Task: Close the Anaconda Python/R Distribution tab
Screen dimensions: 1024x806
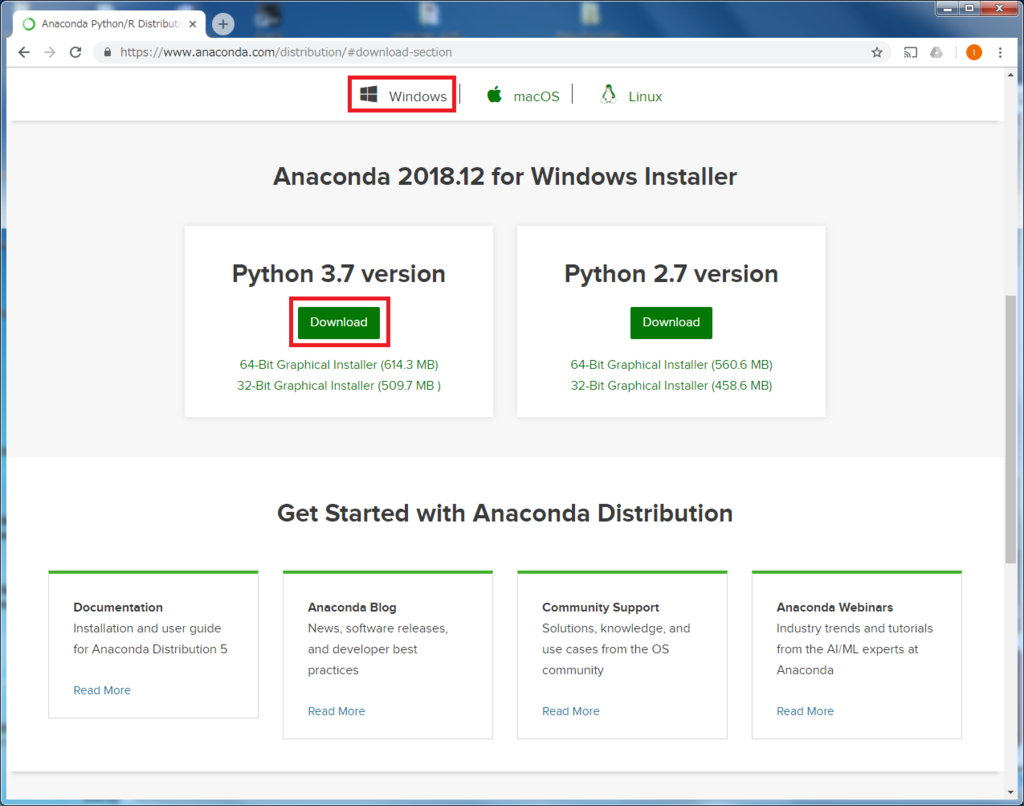Action: click(x=193, y=24)
